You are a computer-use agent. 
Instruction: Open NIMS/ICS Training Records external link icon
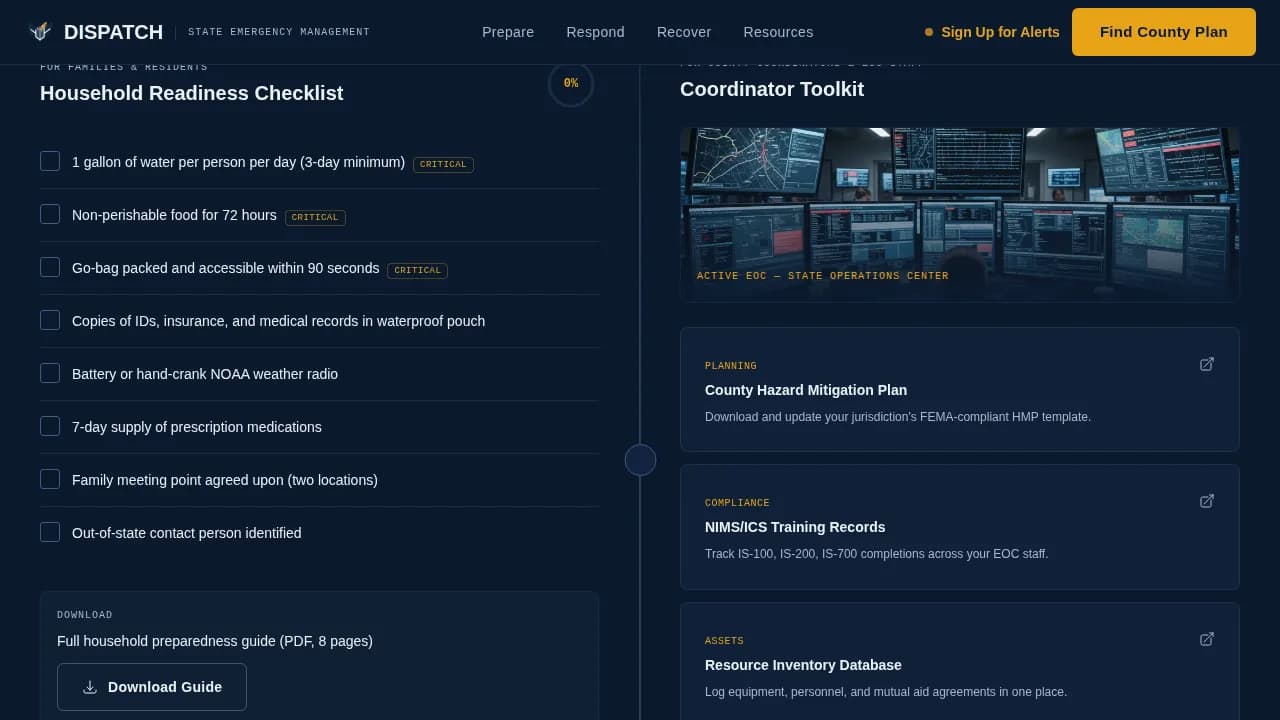1207,501
